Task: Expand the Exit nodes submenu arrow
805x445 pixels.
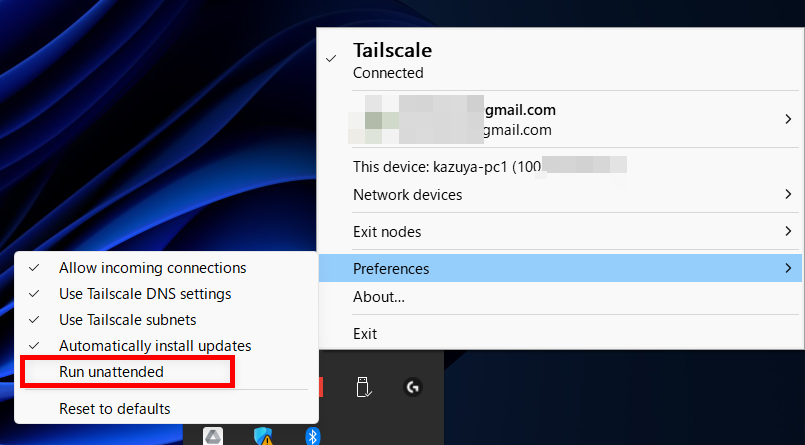Action: point(788,231)
